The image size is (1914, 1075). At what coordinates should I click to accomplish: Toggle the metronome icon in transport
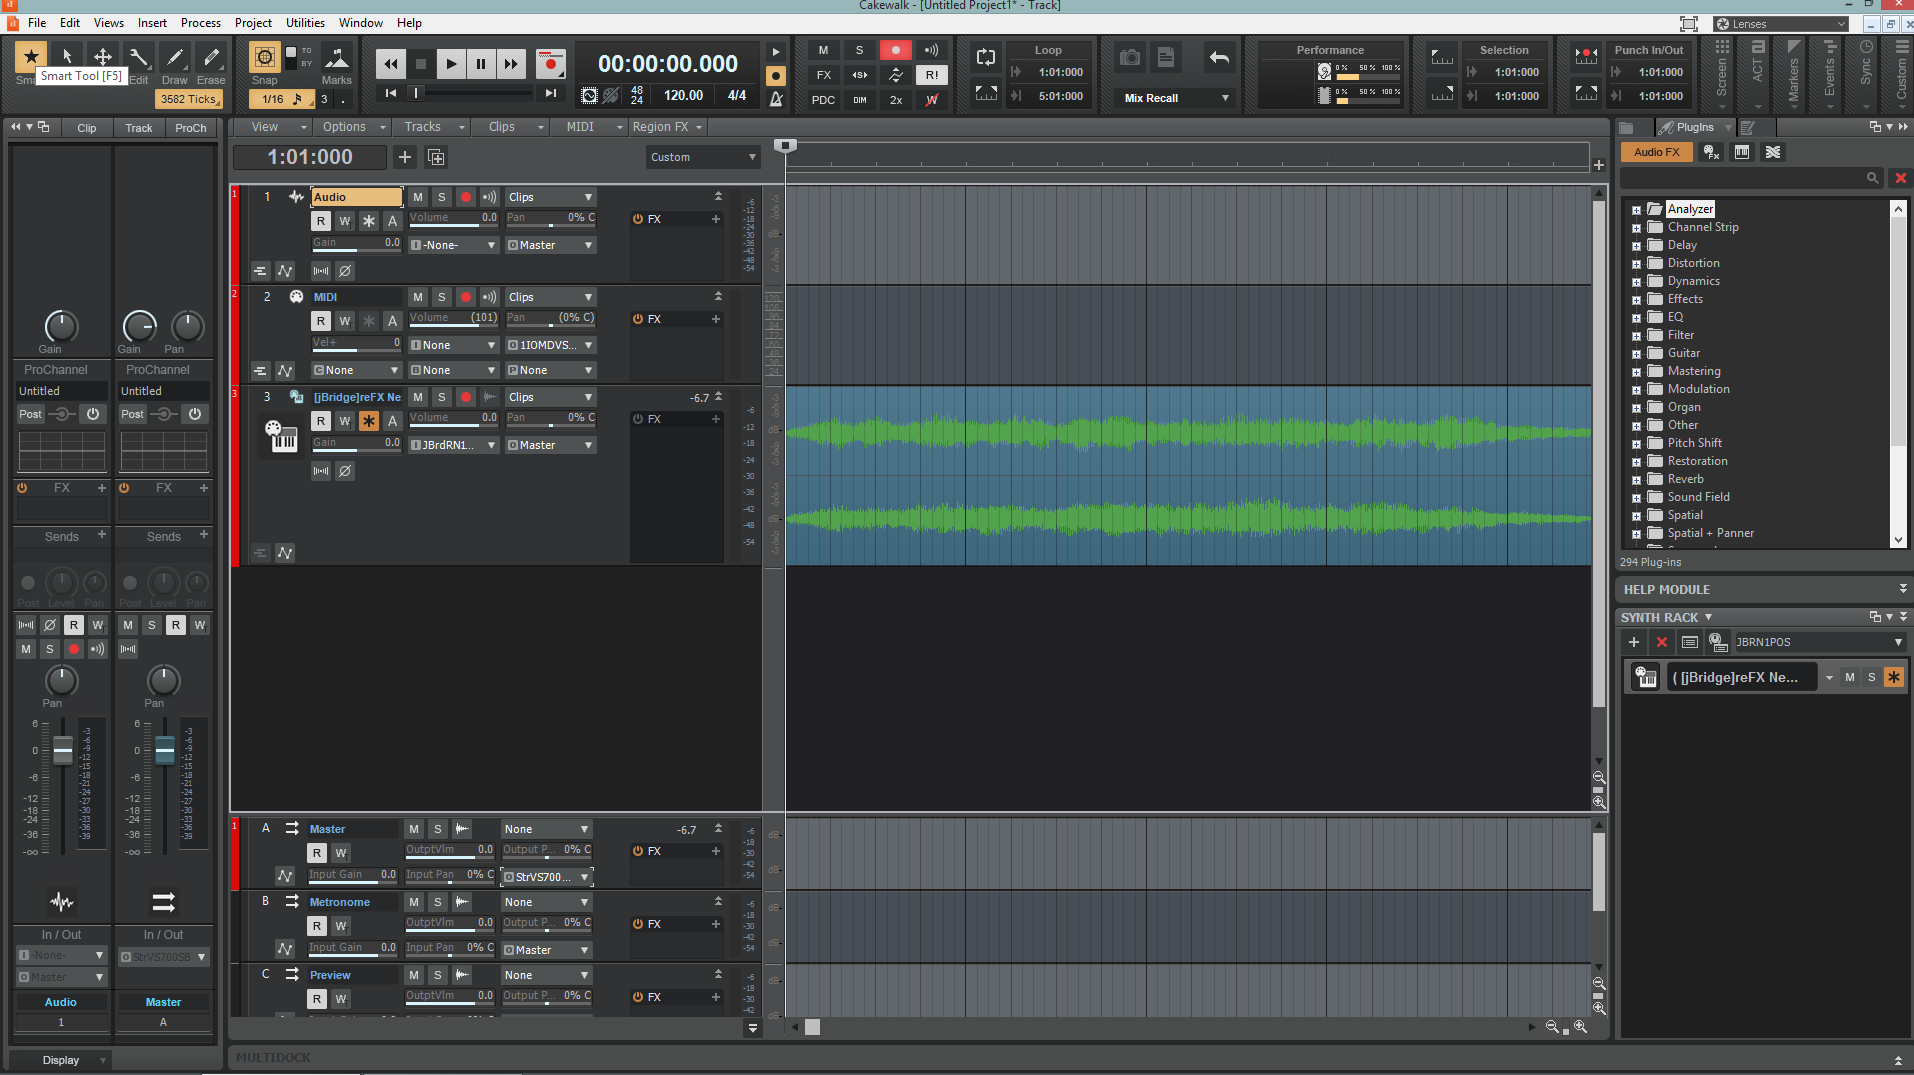(776, 98)
